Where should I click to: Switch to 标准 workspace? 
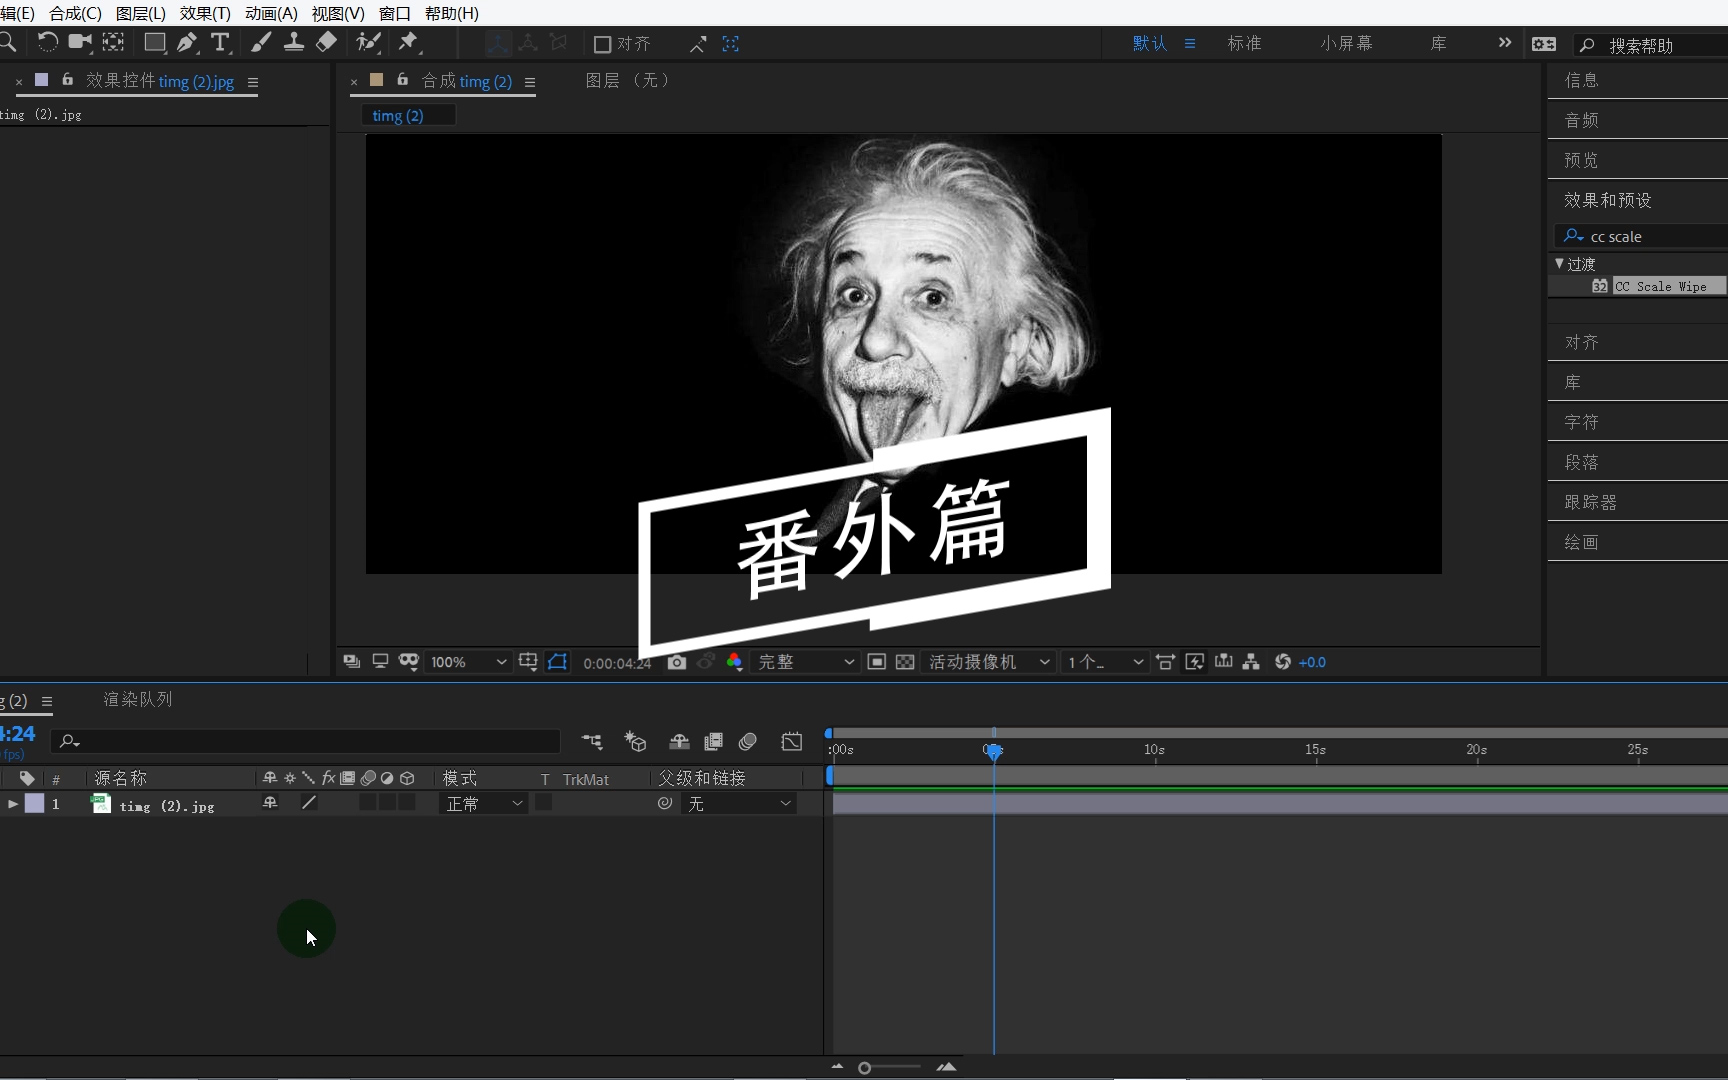point(1244,43)
